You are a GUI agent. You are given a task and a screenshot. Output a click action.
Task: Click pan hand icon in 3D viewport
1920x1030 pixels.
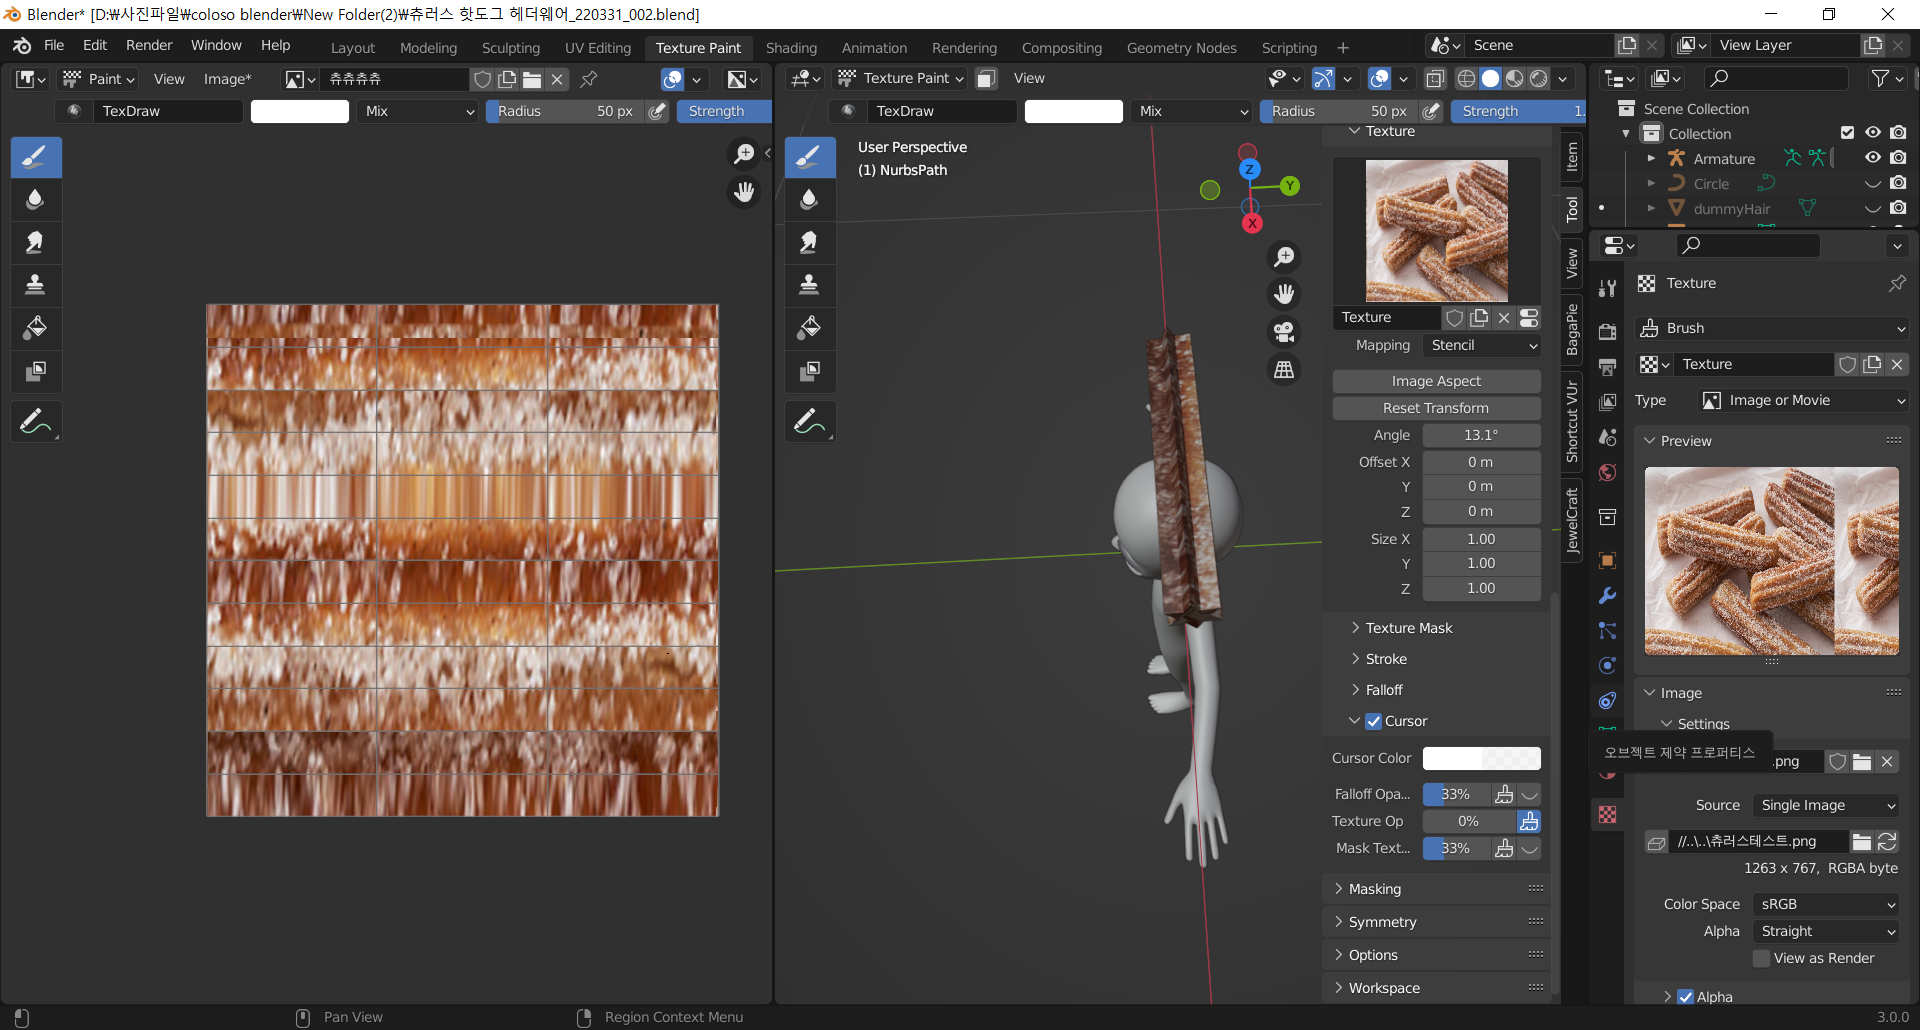tap(1284, 294)
